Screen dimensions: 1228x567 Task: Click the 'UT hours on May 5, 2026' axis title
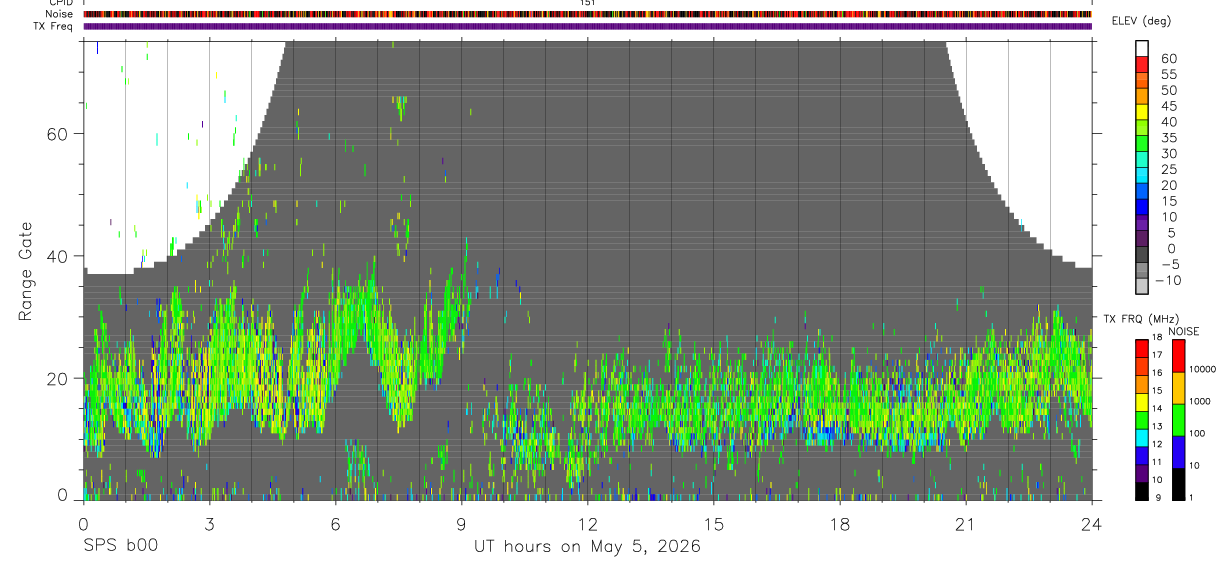point(587,547)
